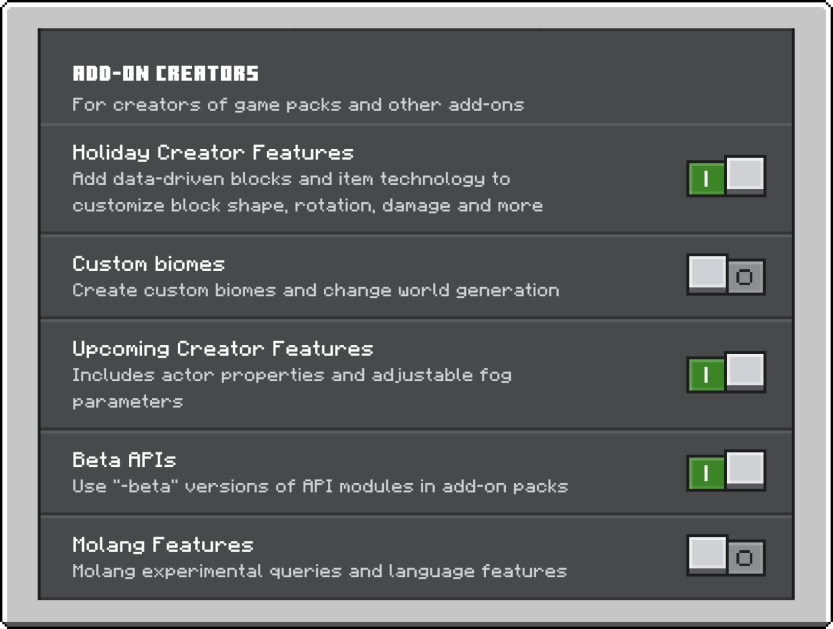
Task: Switch off the Beta APIs toggle
Action: pos(726,471)
